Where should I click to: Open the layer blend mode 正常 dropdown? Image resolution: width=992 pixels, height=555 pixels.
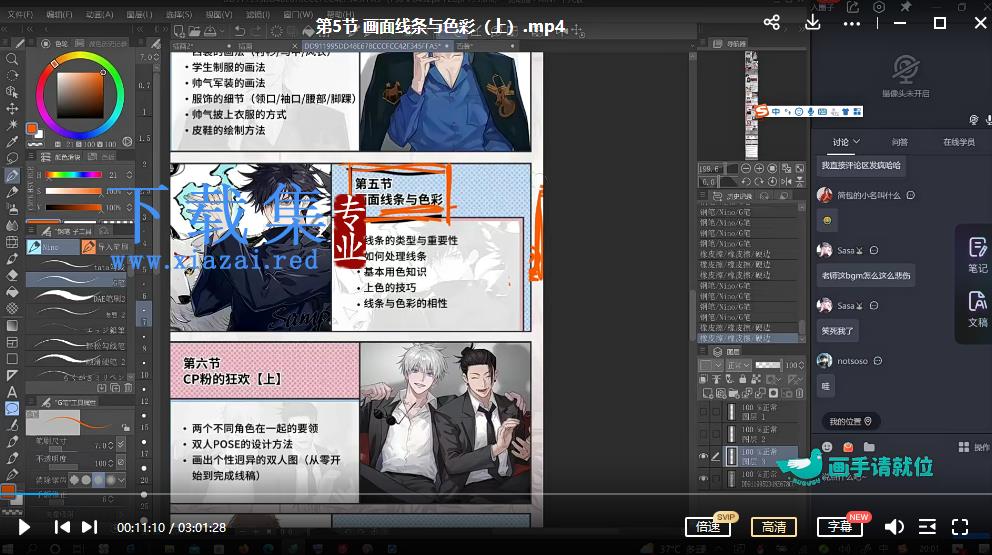pyautogui.click(x=738, y=365)
